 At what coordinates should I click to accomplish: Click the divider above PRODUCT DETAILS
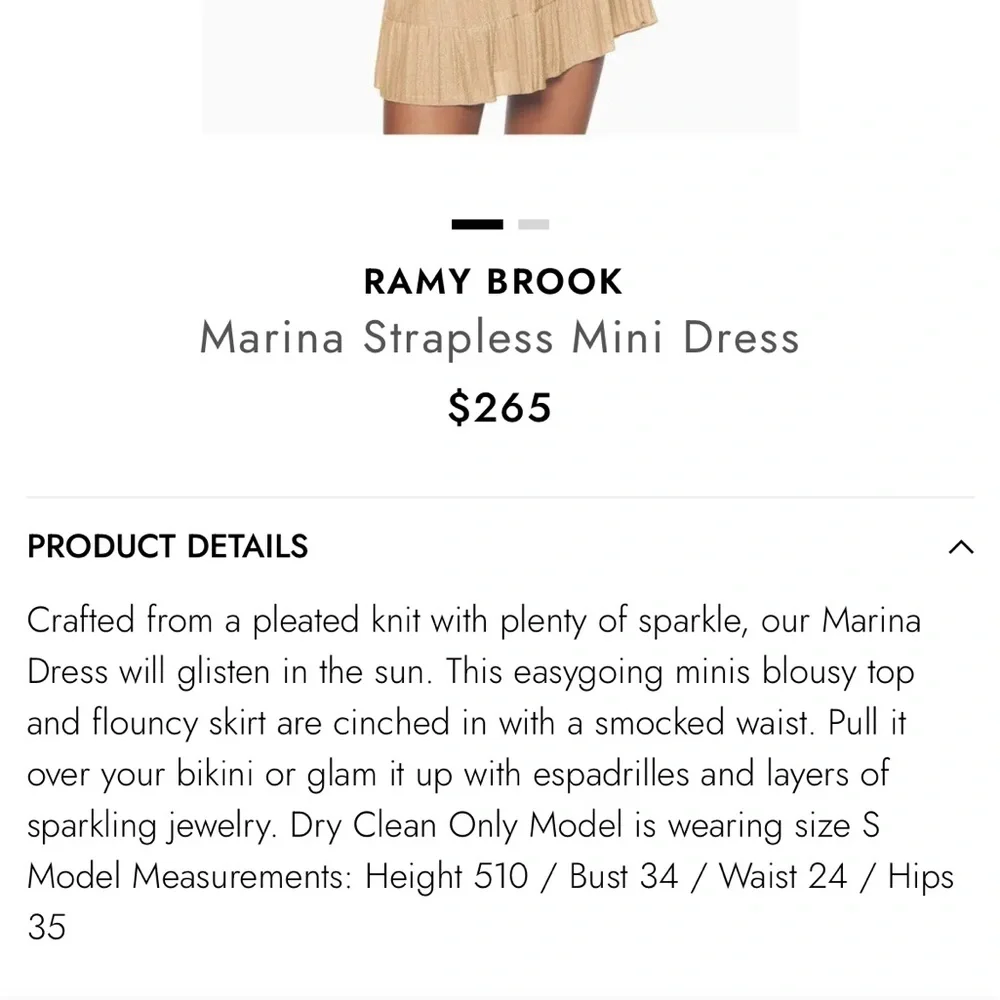(500, 492)
